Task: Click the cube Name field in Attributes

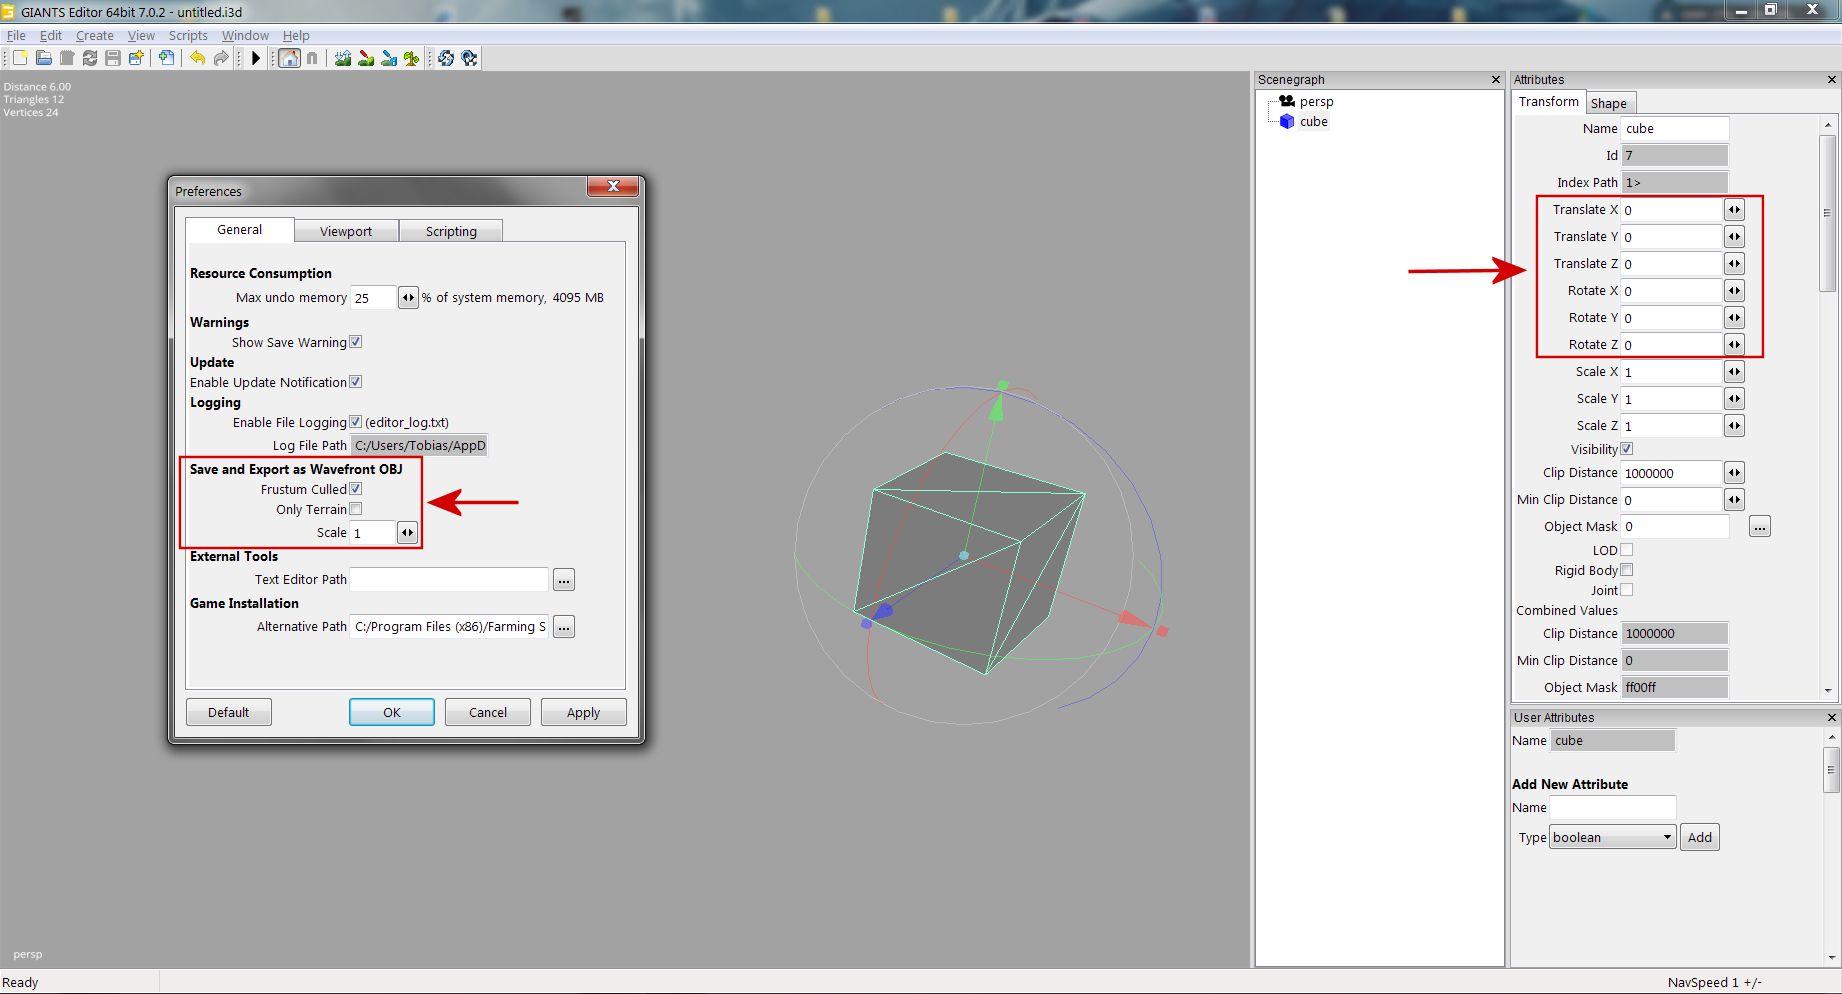Action: [1675, 129]
